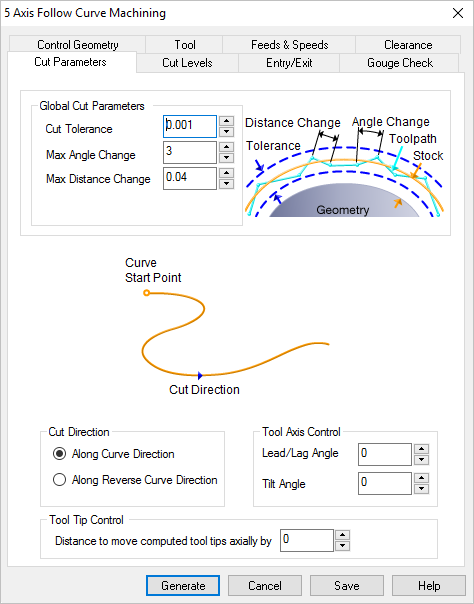Increase Cut Tolerance with the up arrow
The height and width of the screenshot is (604, 474).
[x=226, y=121]
